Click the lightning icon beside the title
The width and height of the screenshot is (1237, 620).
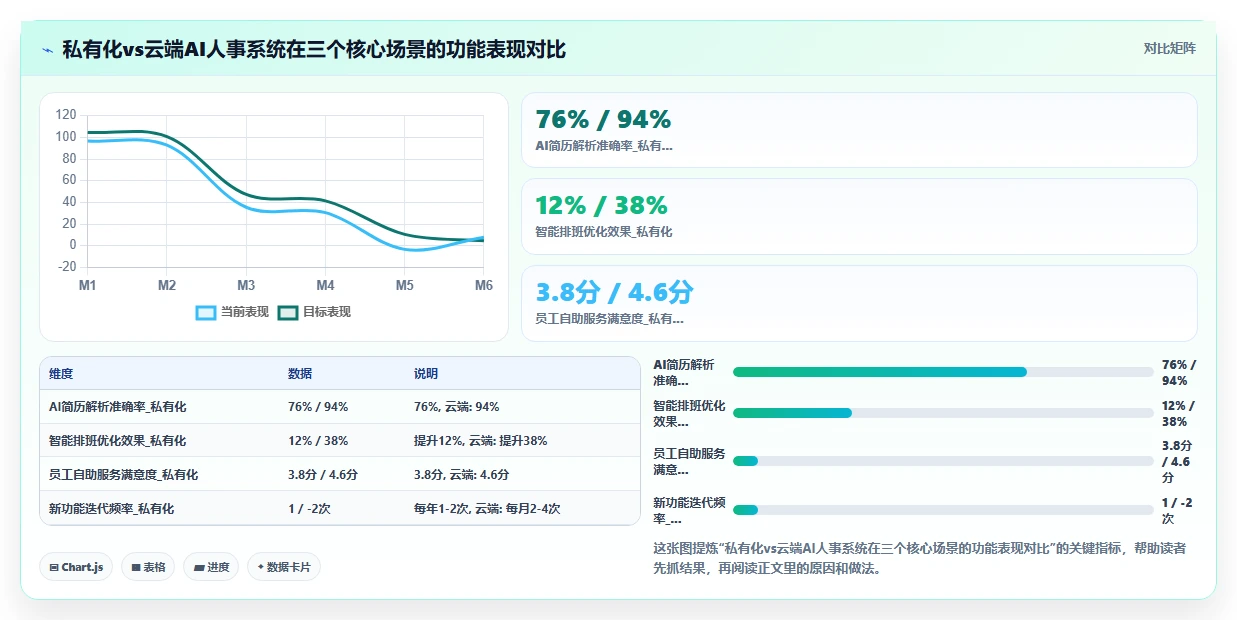click(x=47, y=49)
